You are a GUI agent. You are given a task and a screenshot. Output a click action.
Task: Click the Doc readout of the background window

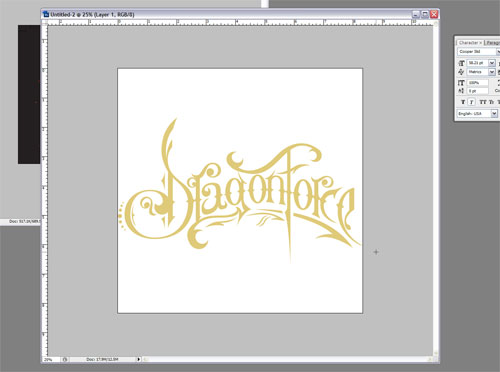[24, 221]
